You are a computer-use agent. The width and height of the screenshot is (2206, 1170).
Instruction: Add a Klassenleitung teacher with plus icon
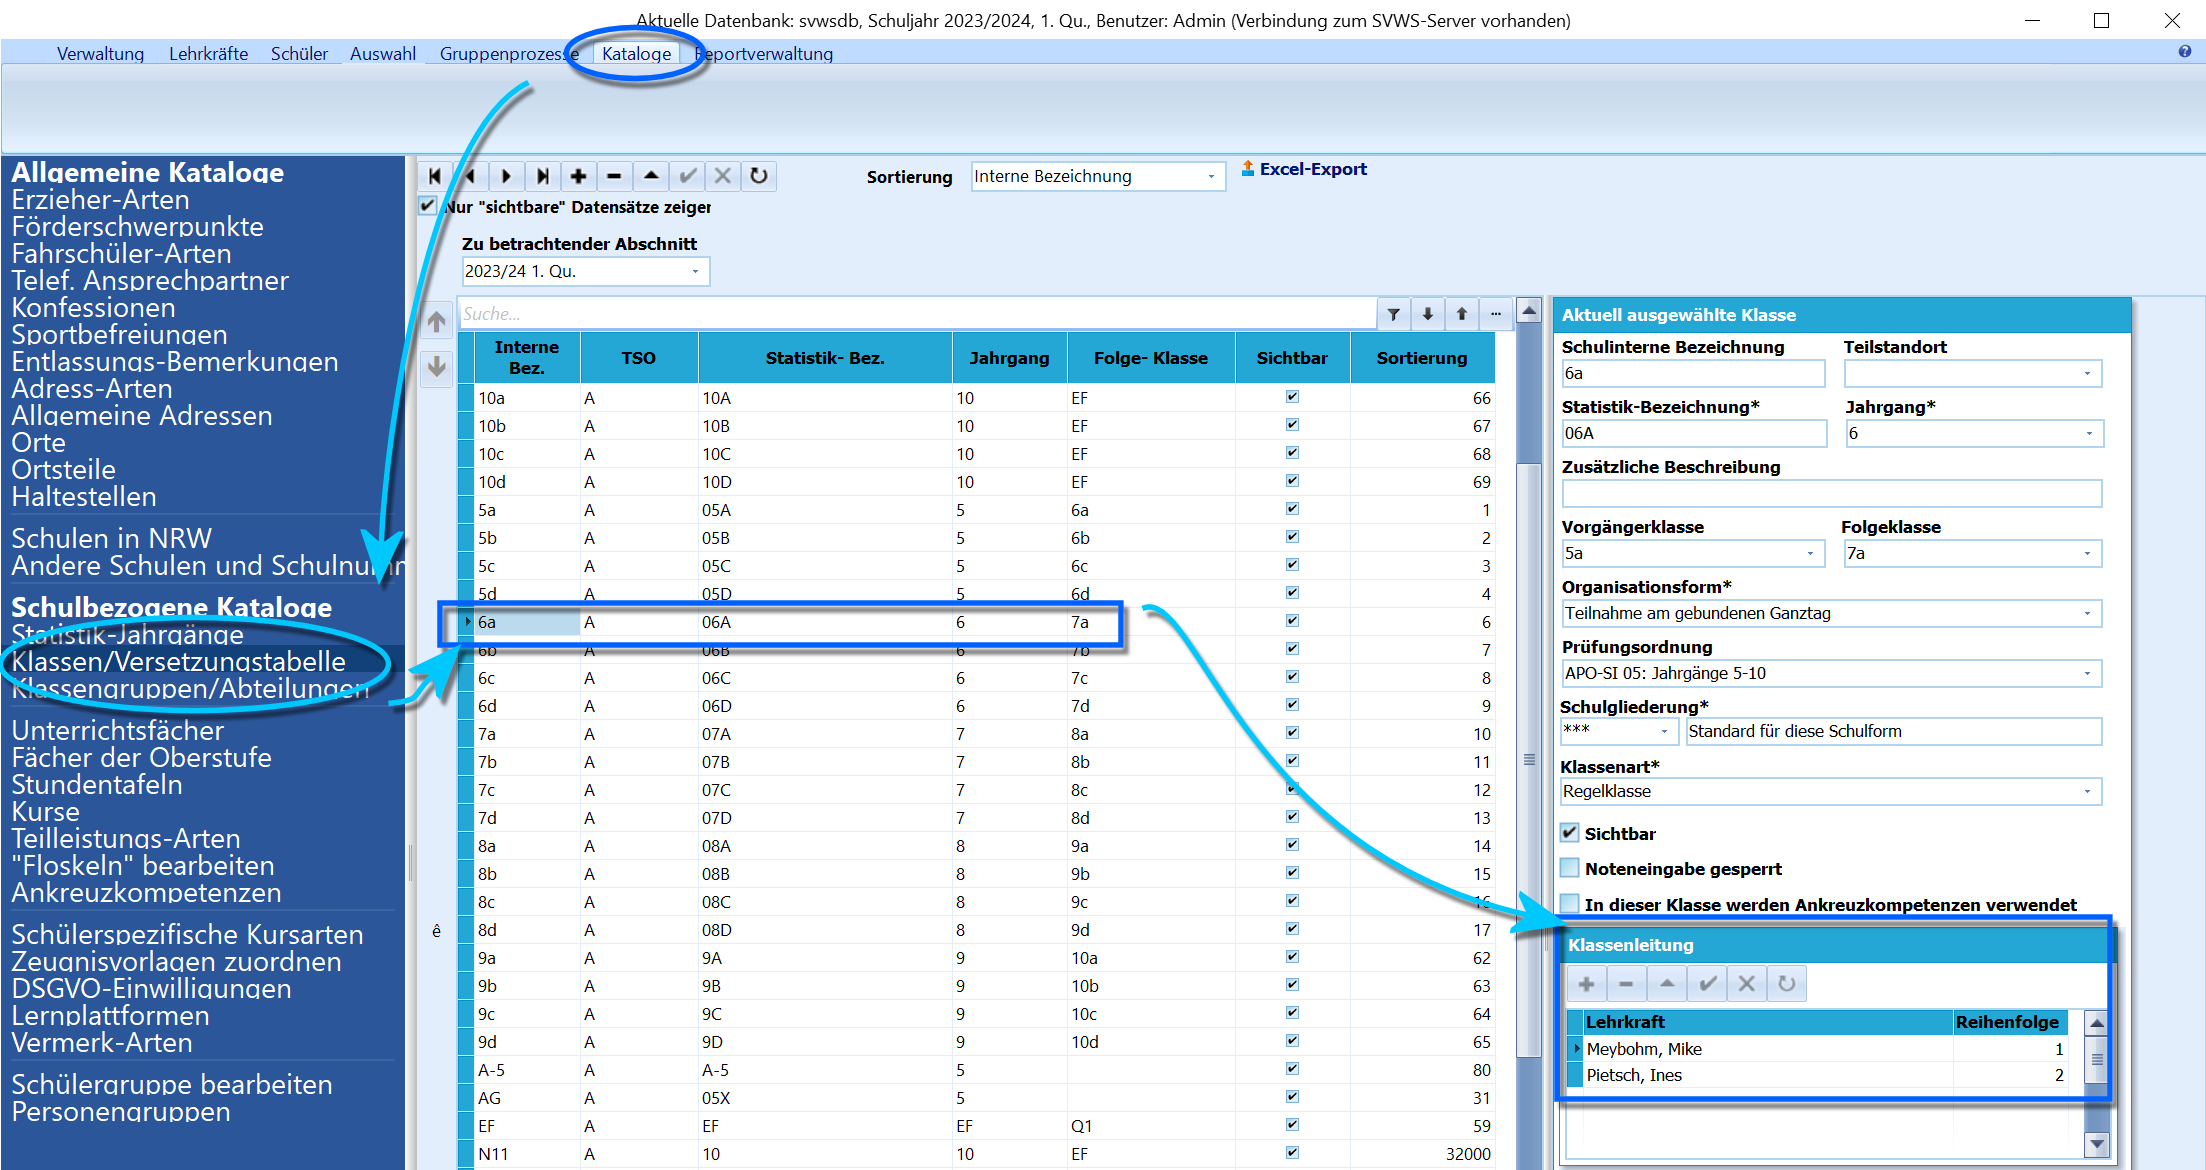click(x=1586, y=984)
